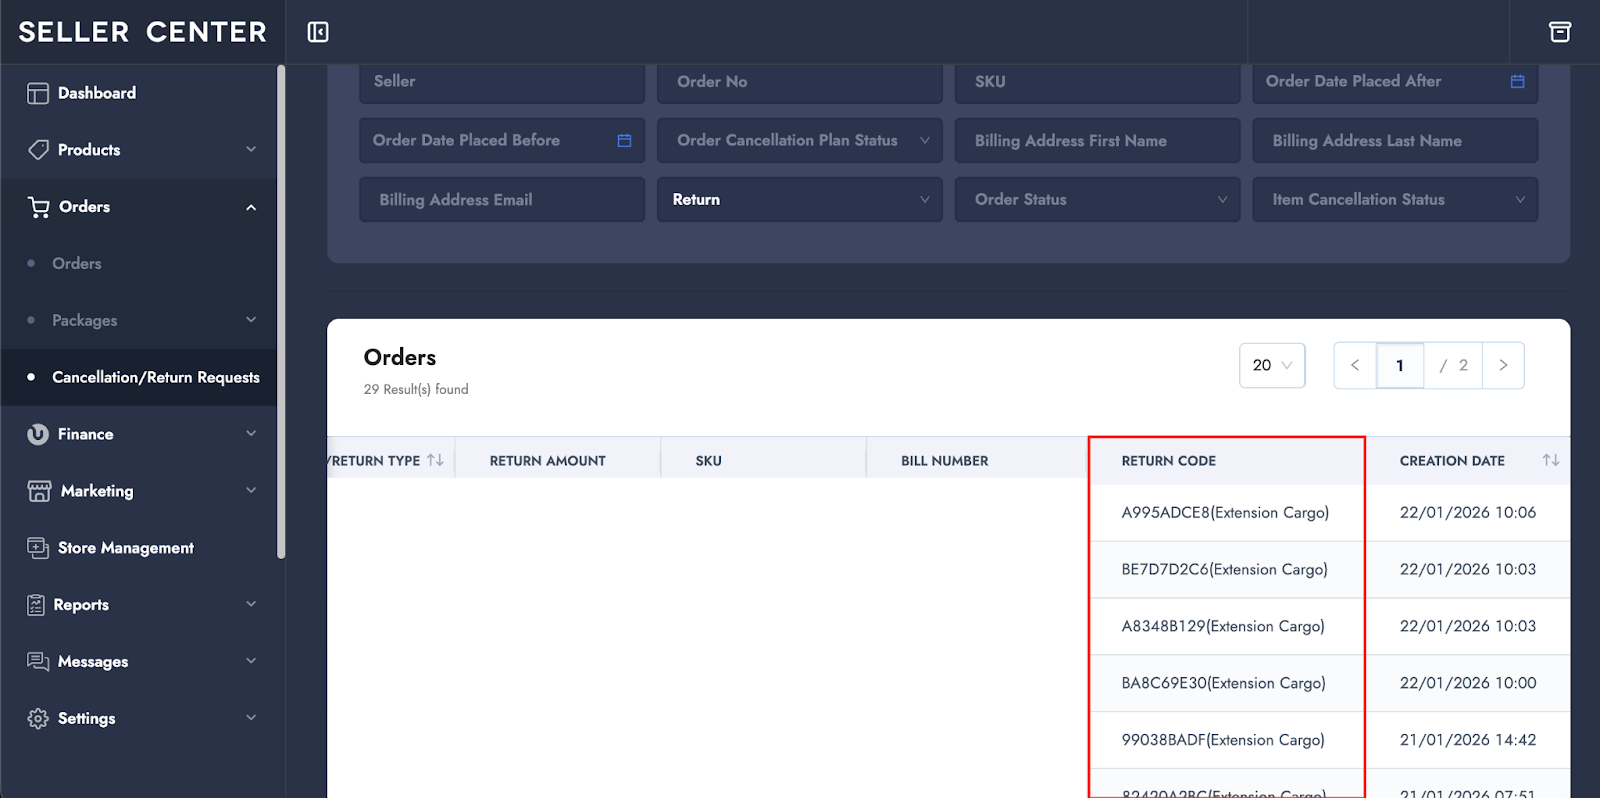The height and width of the screenshot is (798, 1600).
Task: Sort by Creation Date using the sort arrows
Action: [x=1550, y=460]
